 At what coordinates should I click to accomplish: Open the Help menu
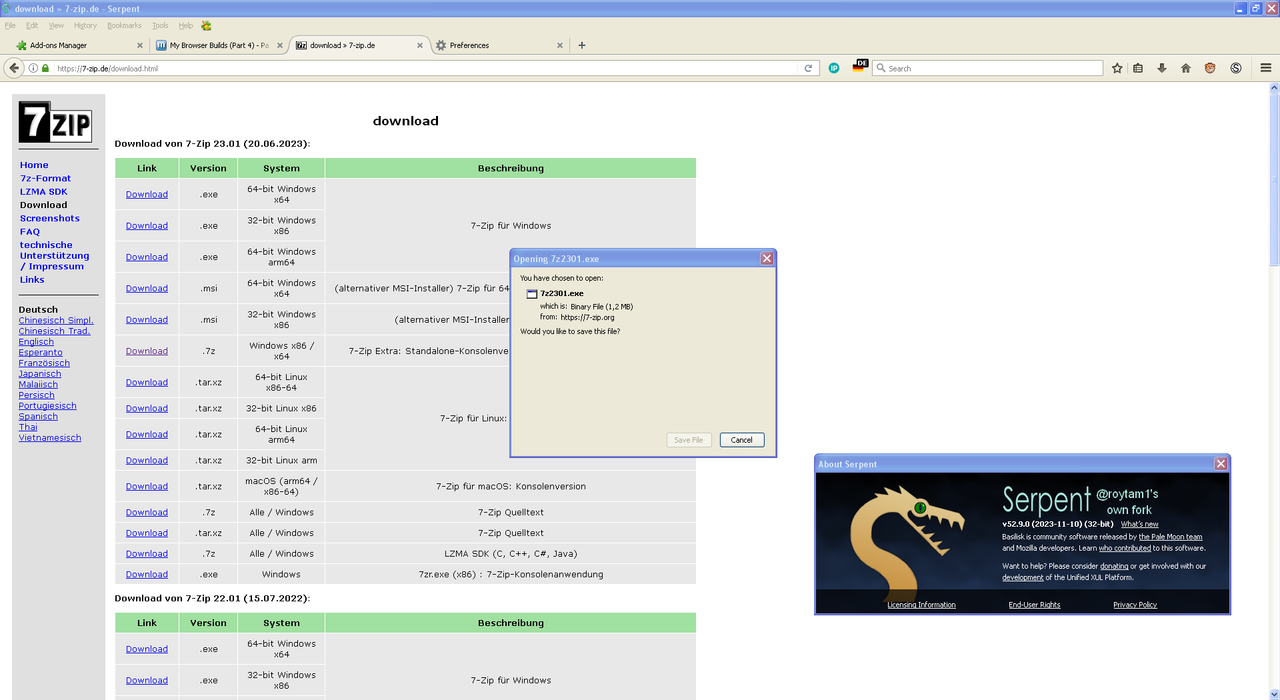pos(186,25)
